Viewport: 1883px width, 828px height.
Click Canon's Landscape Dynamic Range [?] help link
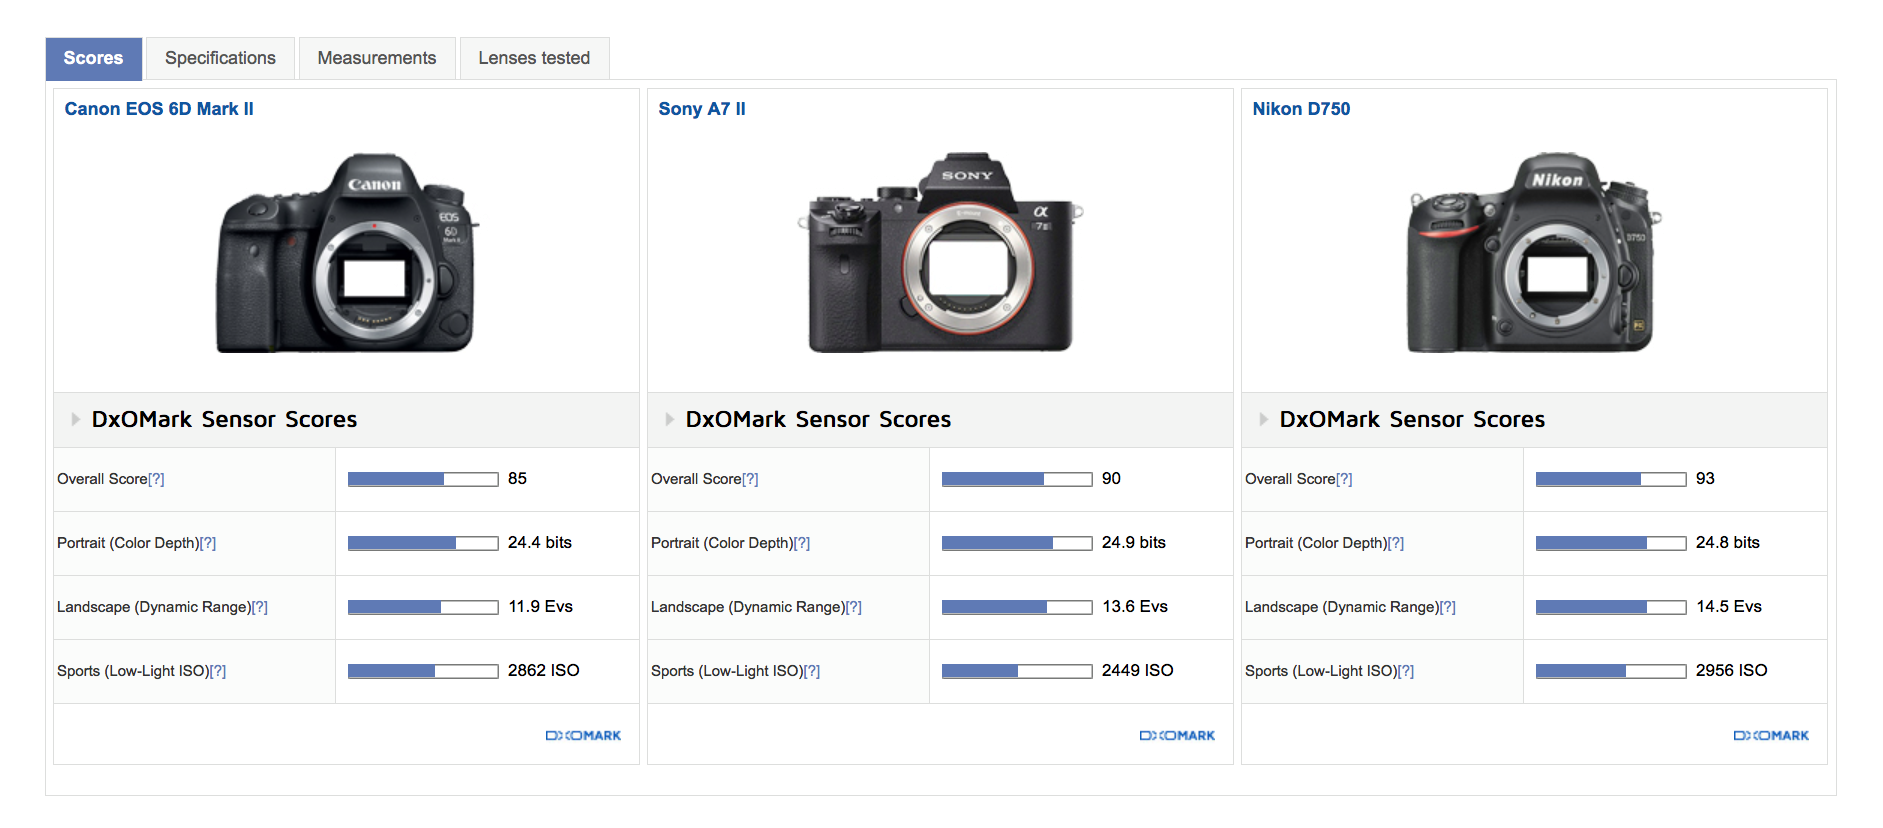(x=260, y=607)
